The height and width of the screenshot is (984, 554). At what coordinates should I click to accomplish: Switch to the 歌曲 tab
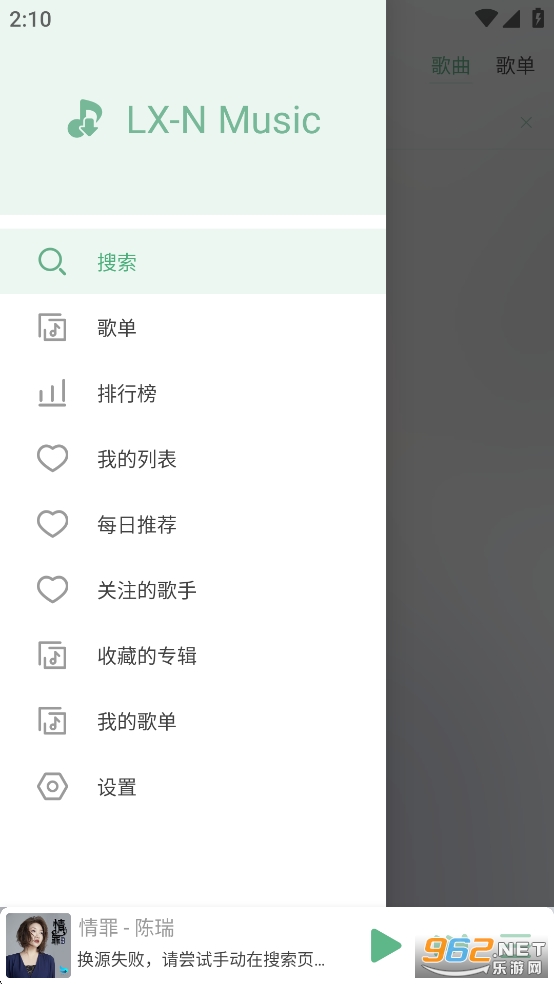tap(450, 65)
